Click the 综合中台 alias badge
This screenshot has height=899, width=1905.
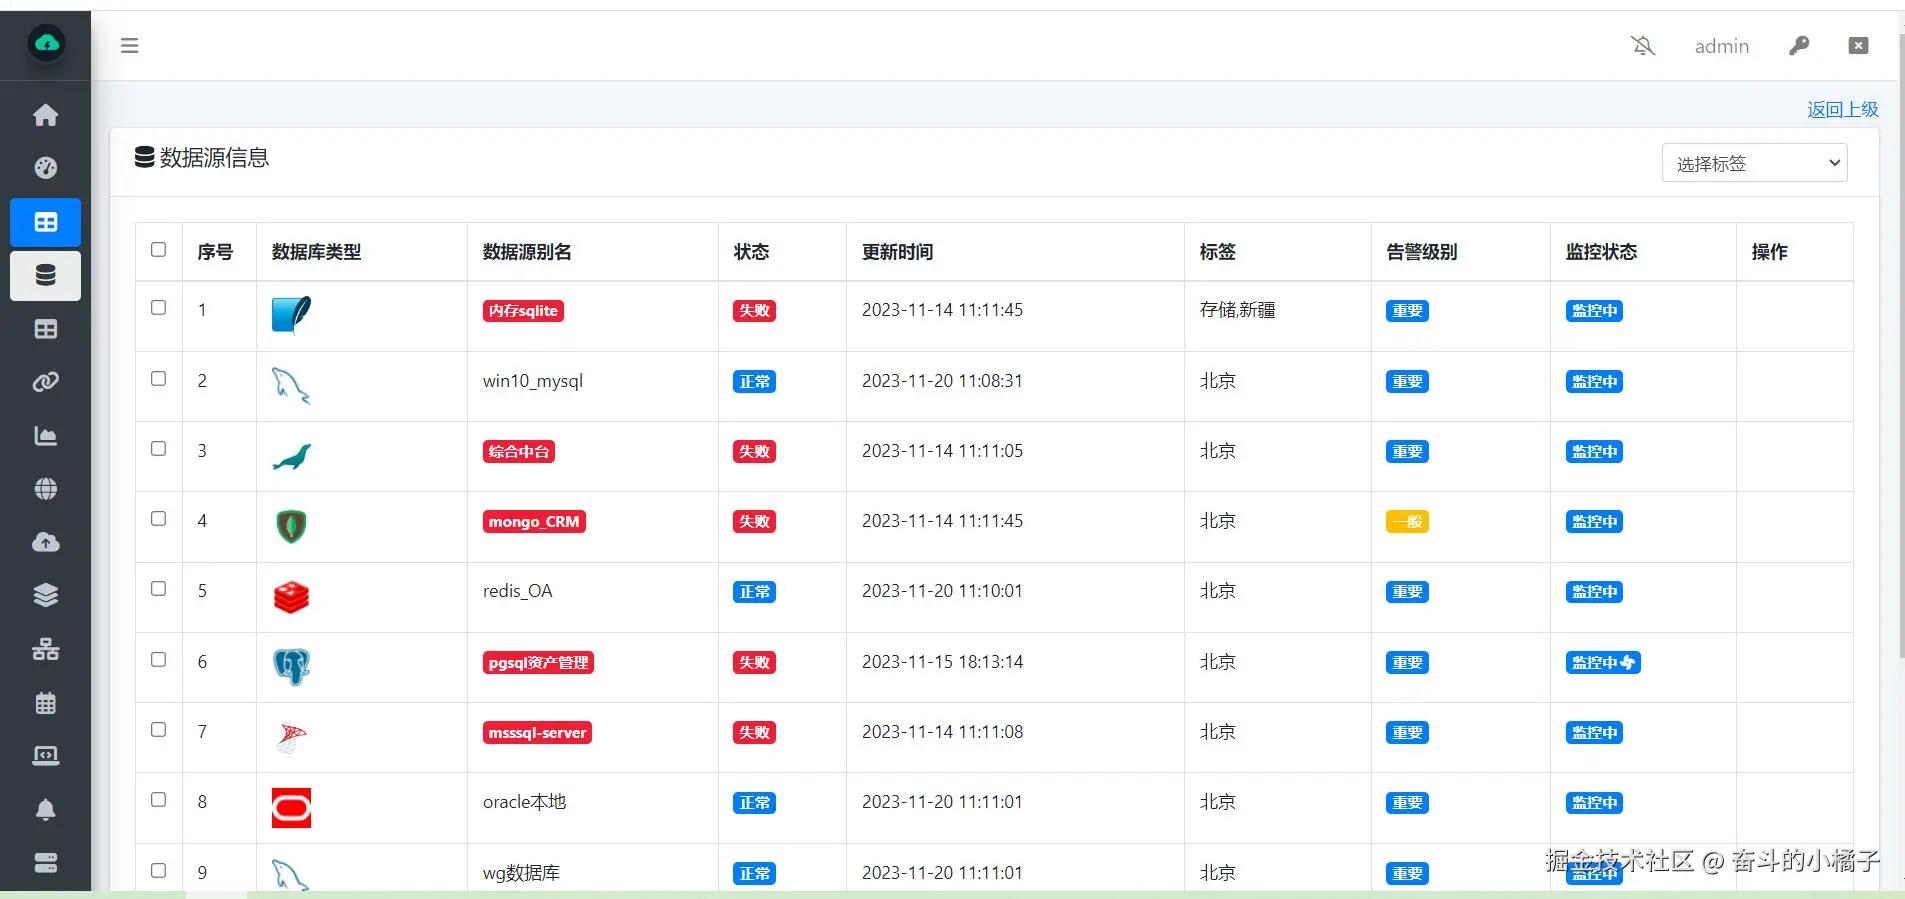519,452
